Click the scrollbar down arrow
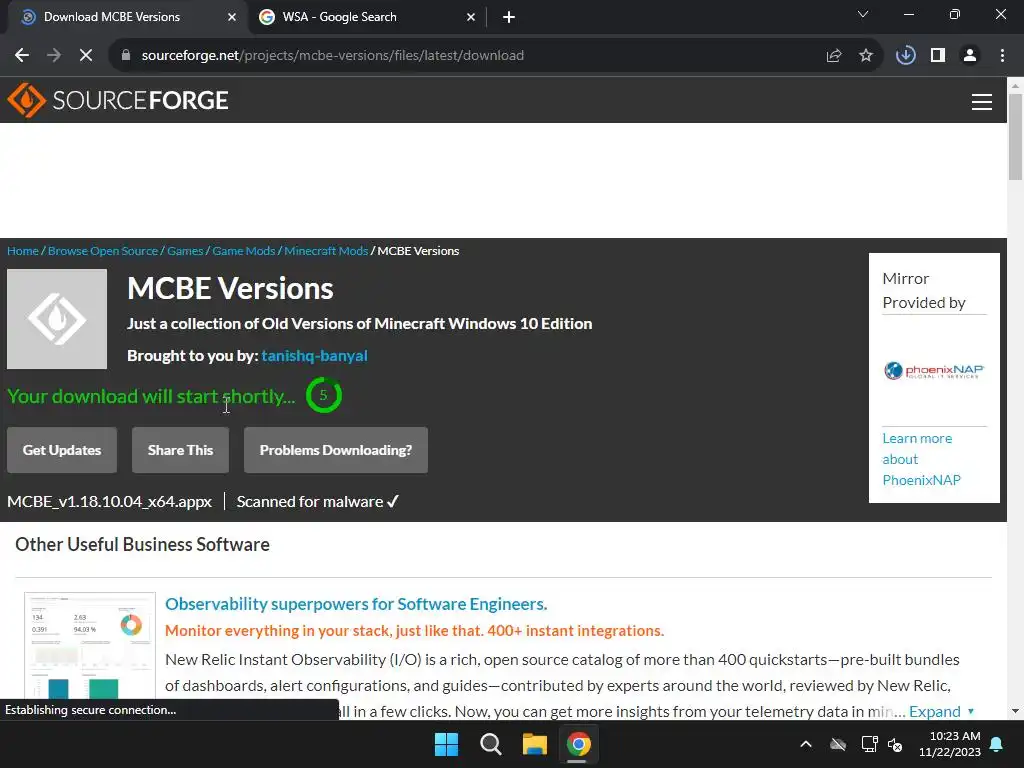 [1015, 711]
